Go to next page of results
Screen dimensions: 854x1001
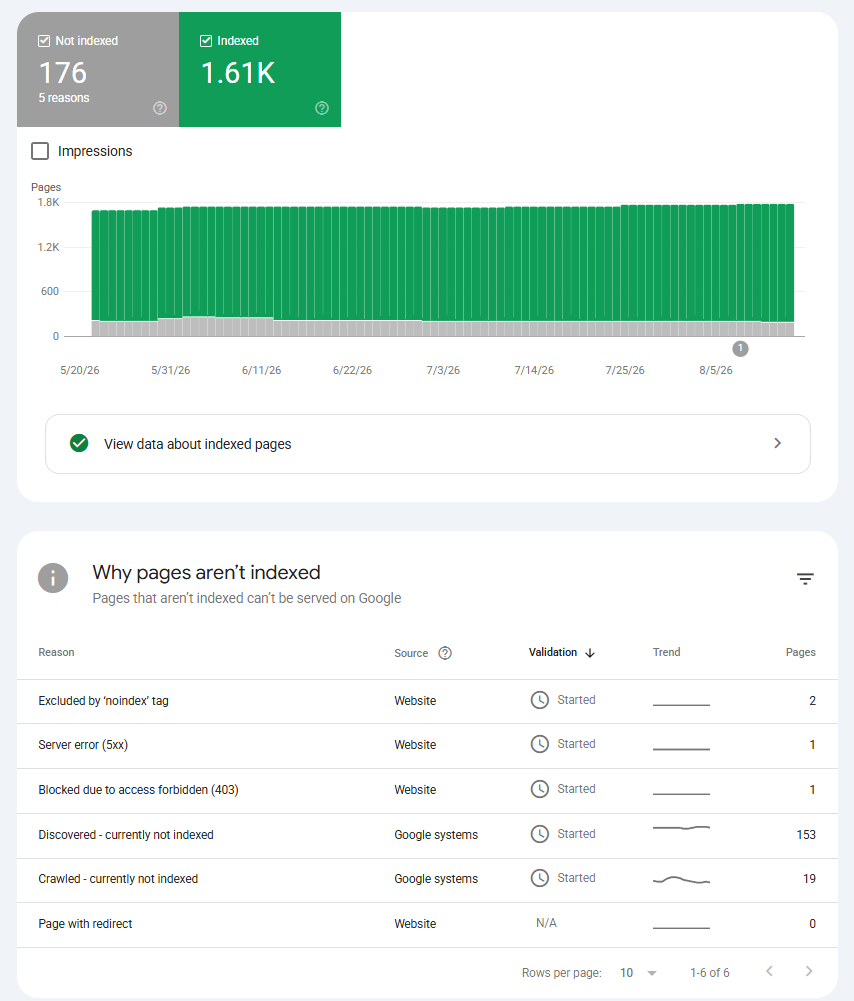809,971
